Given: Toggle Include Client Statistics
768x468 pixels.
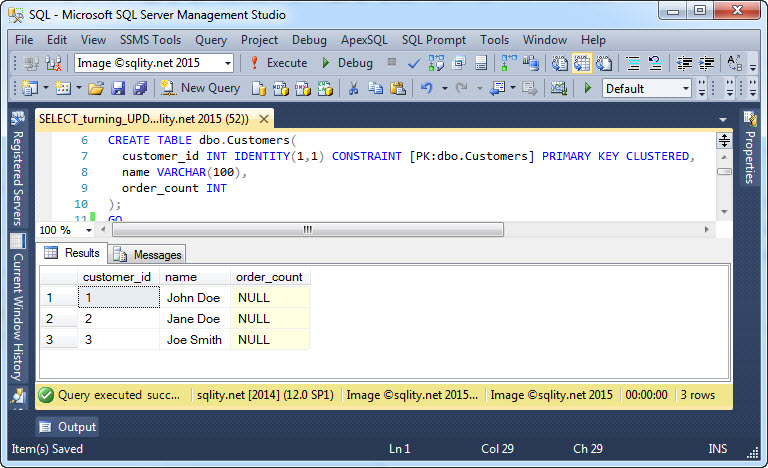Looking at the screenshot, I should (531, 63).
